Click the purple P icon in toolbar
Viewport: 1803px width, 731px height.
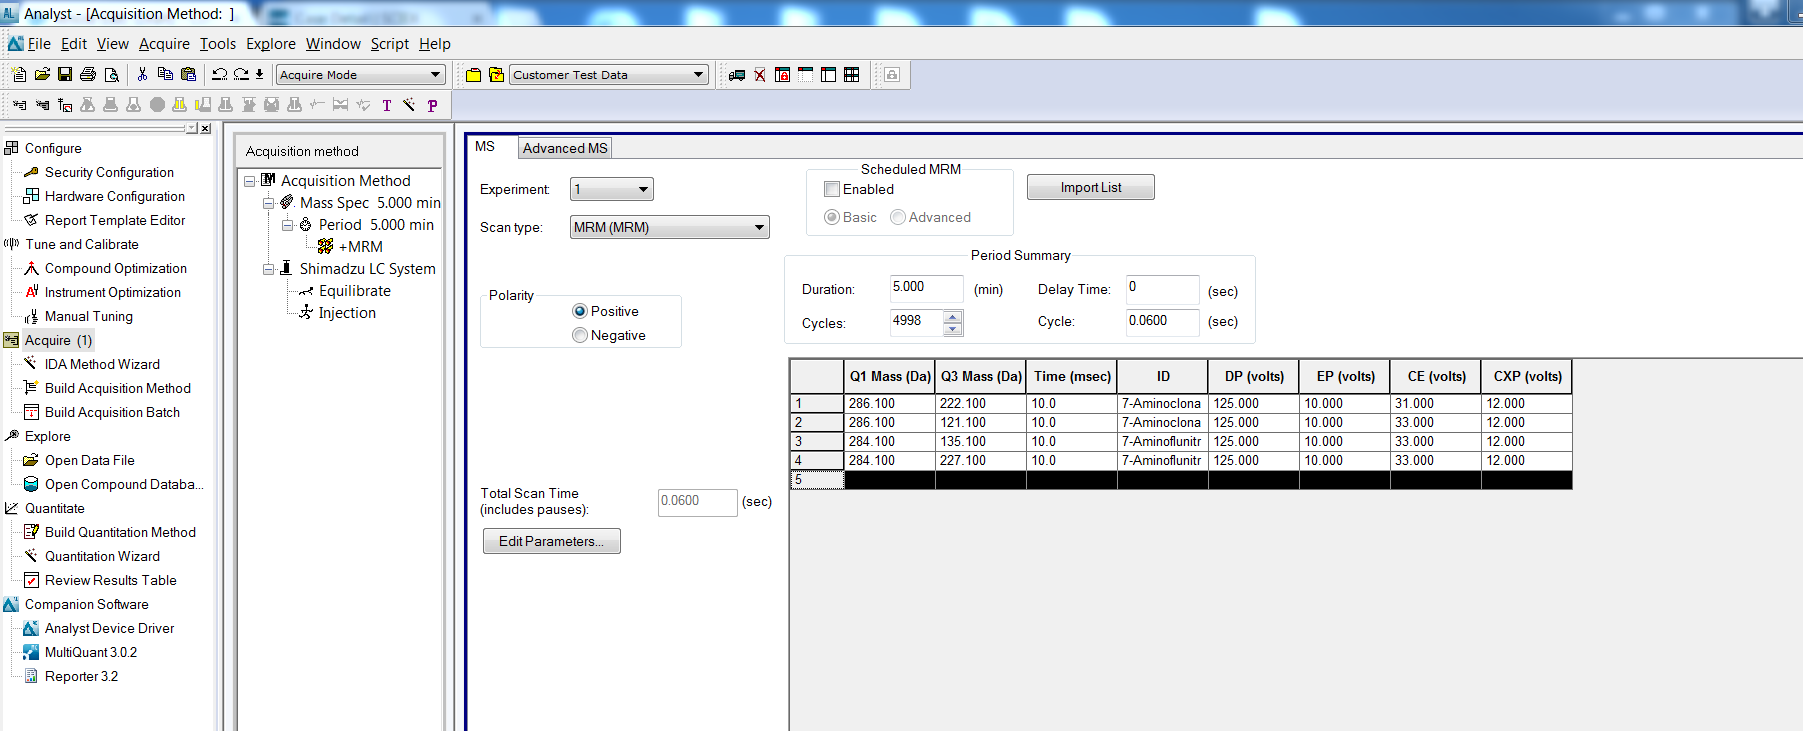click(x=432, y=106)
